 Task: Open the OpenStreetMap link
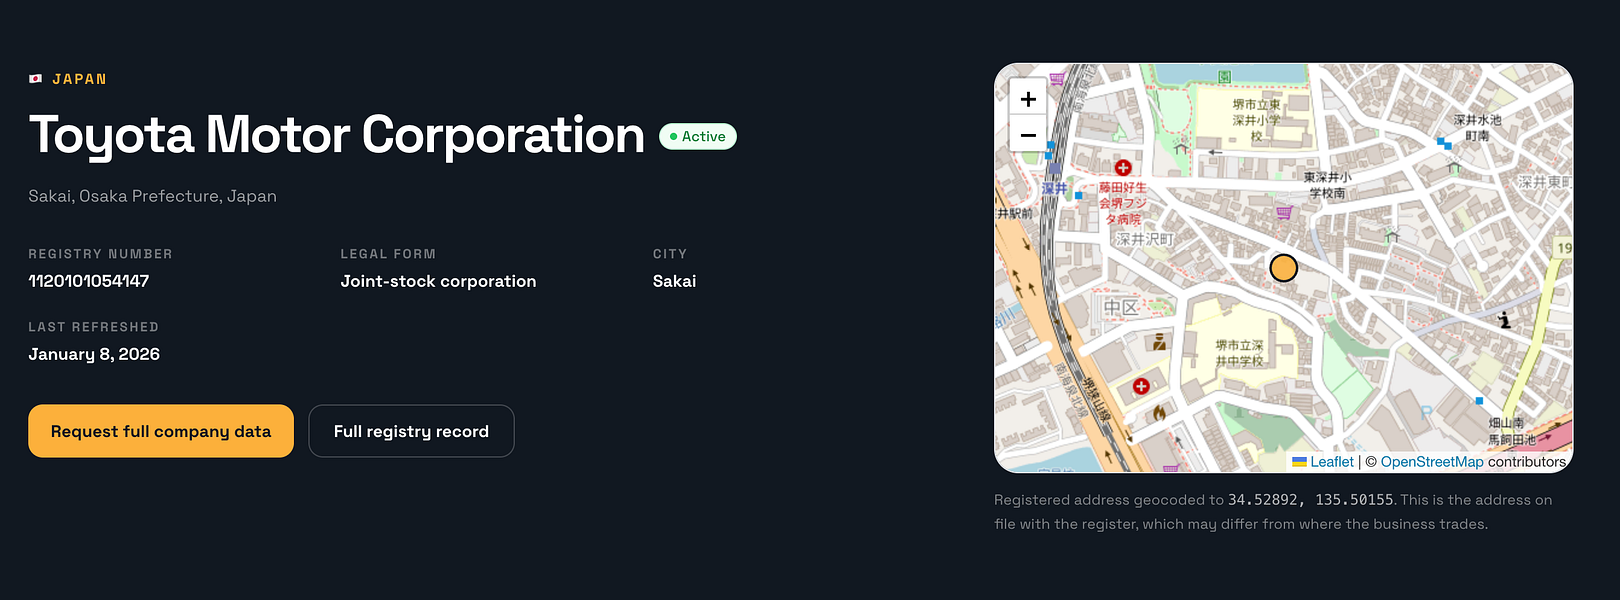[1432, 462]
